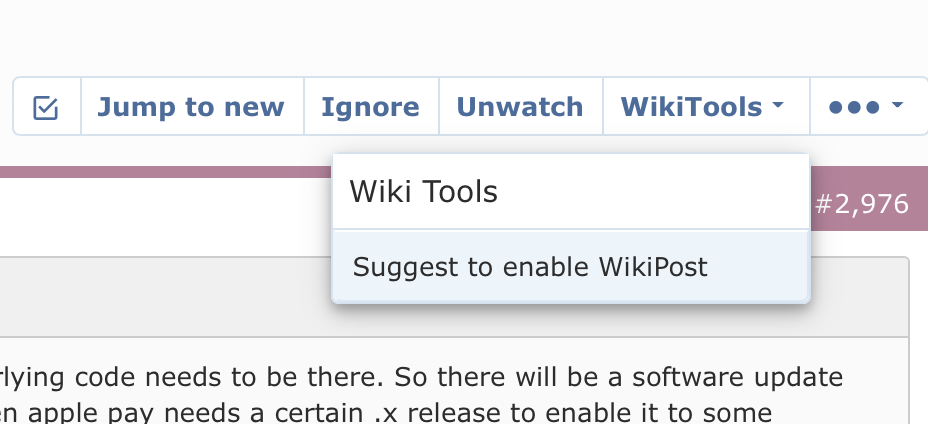The width and height of the screenshot is (928, 424).
Task: Click the white area left of the dropdown menu
Action: [166, 217]
